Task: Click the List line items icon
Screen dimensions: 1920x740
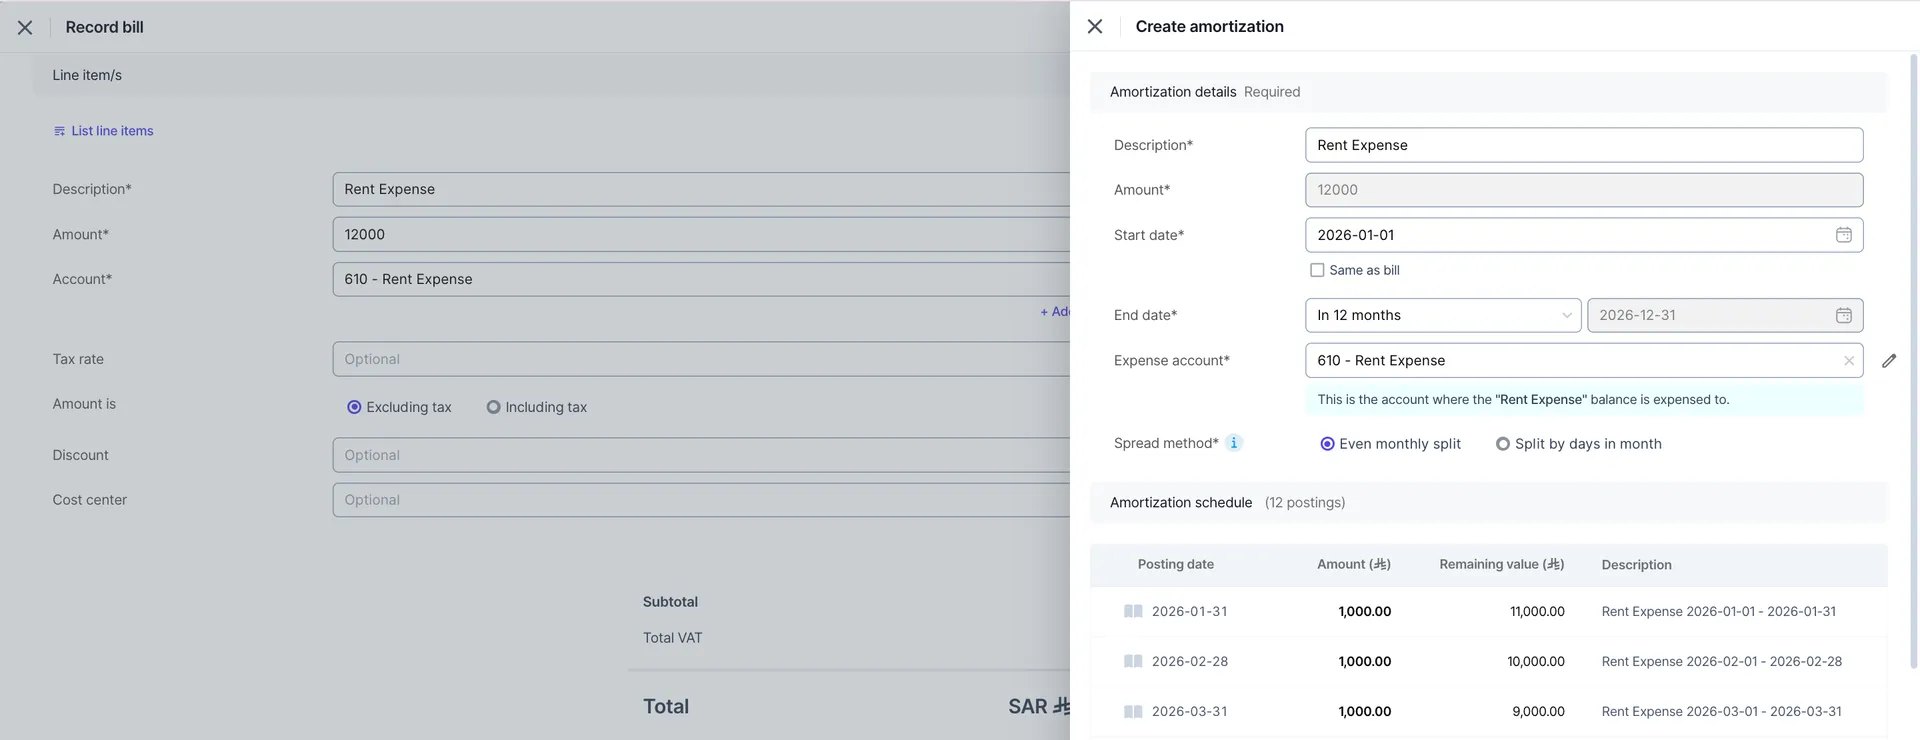Action: coord(59,131)
